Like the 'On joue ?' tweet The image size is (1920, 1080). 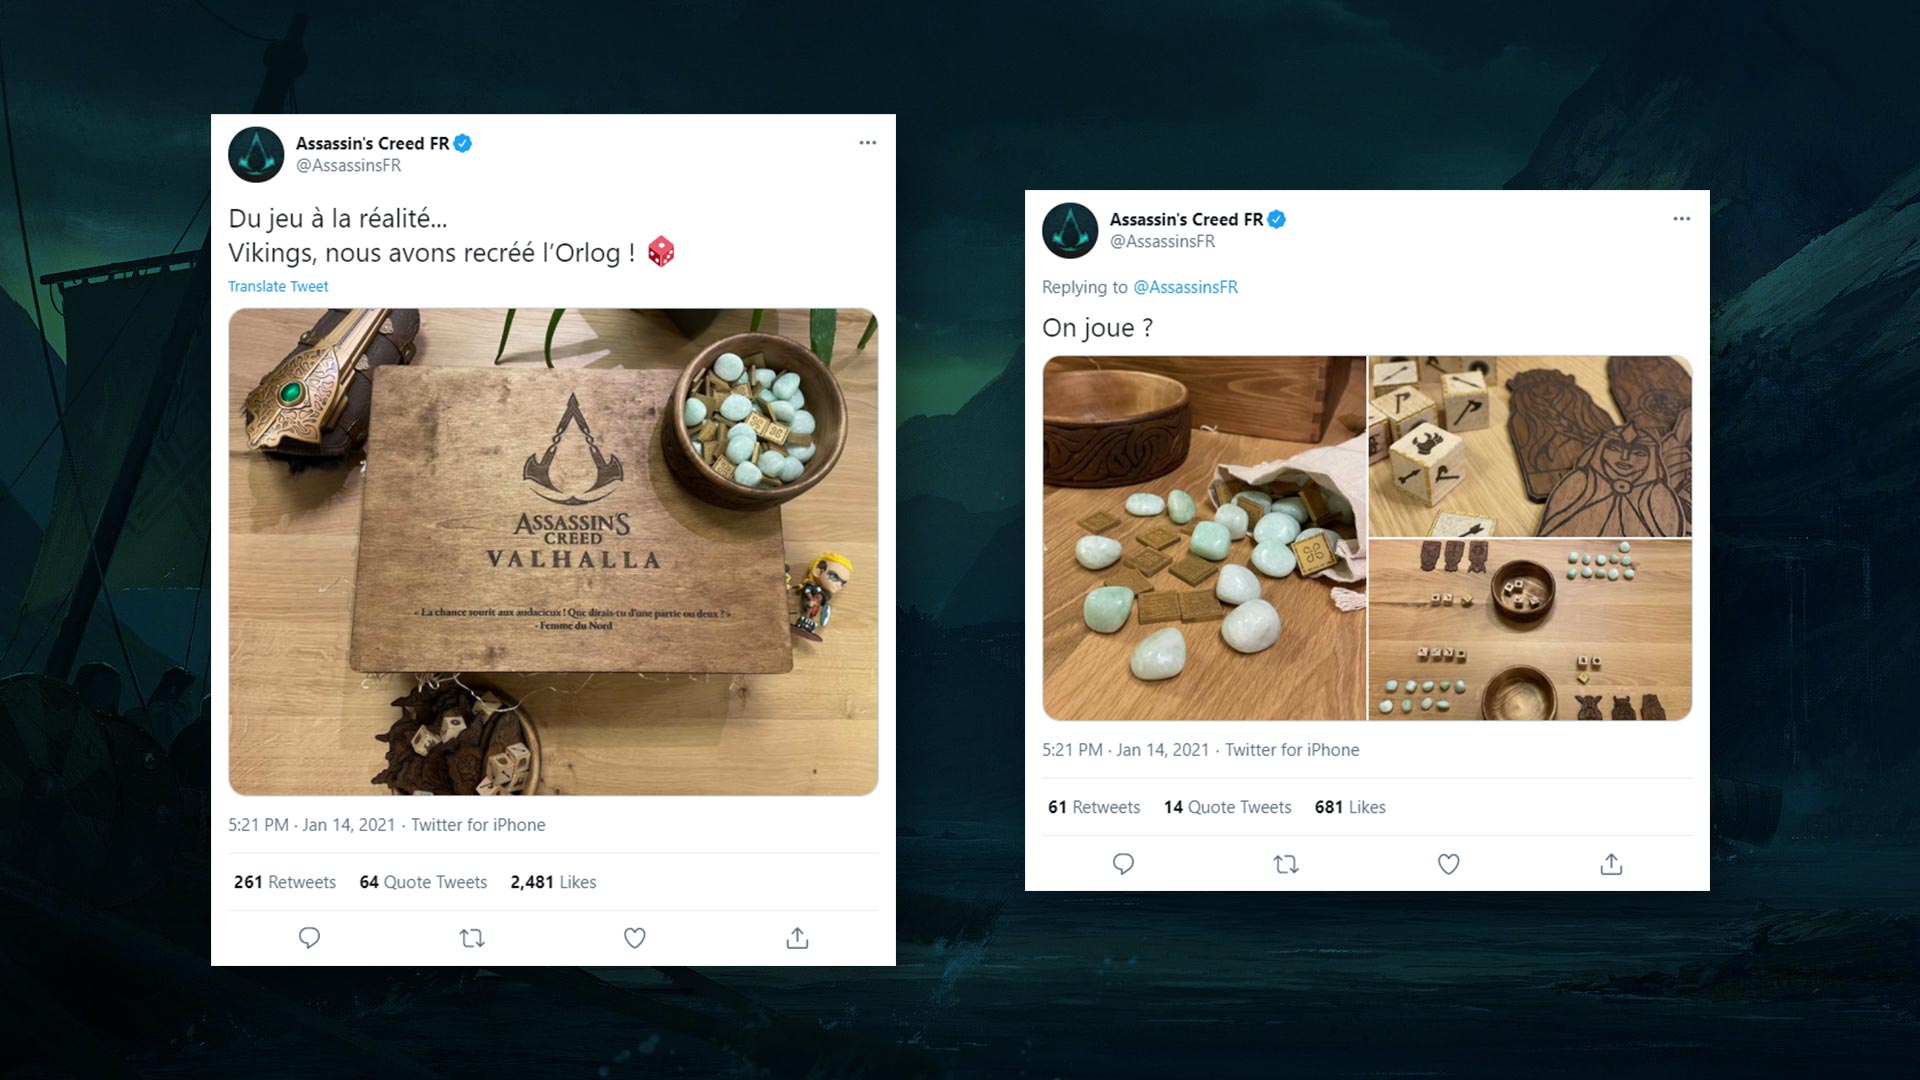point(1448,864)
